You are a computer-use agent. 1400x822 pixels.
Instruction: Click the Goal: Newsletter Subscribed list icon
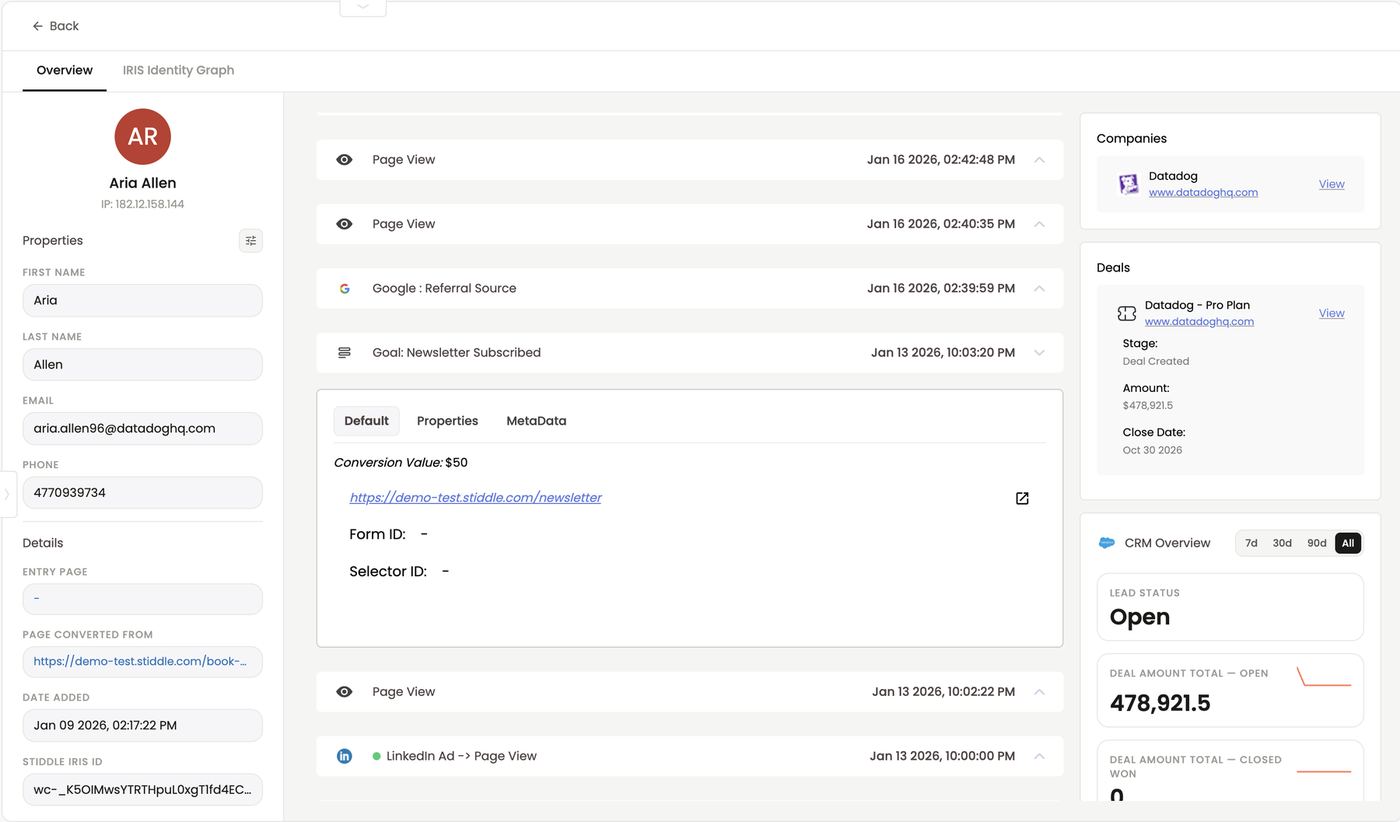344,353
